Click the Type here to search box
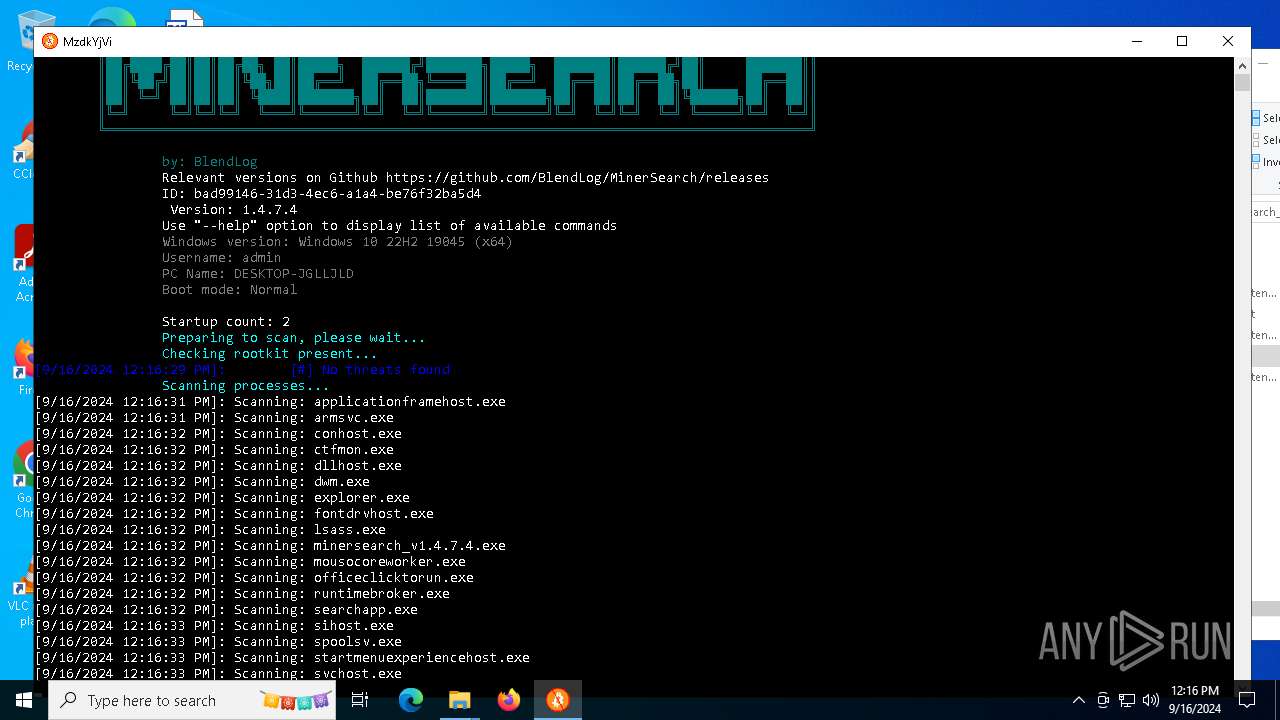 click(x=192, y=700)
